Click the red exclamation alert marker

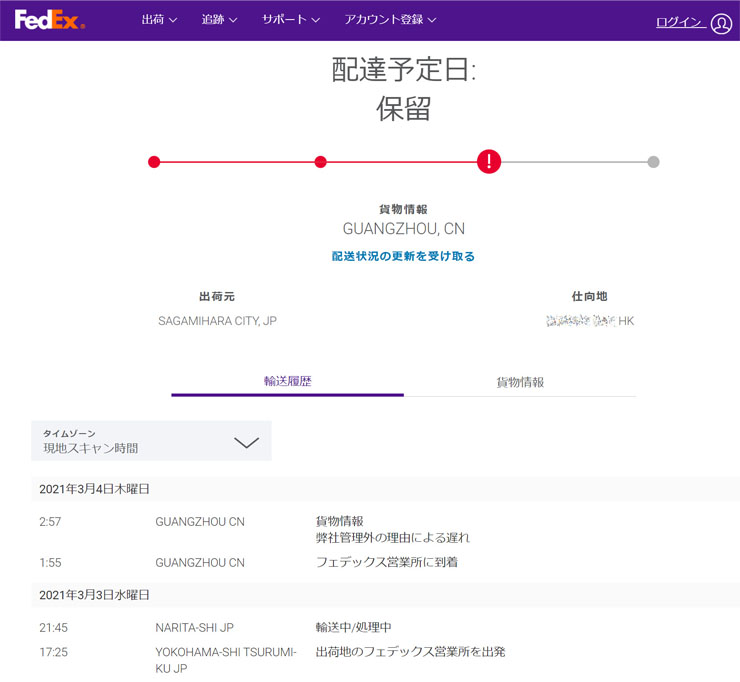click(x=488, y=161)
